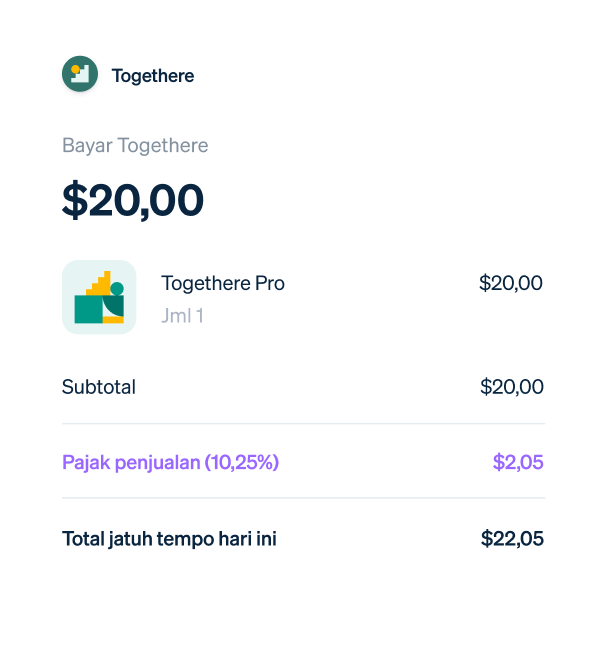This screenshot has height=666, width=608.
Task: Click the large $20,00 amount
Action: pos(133,200)
